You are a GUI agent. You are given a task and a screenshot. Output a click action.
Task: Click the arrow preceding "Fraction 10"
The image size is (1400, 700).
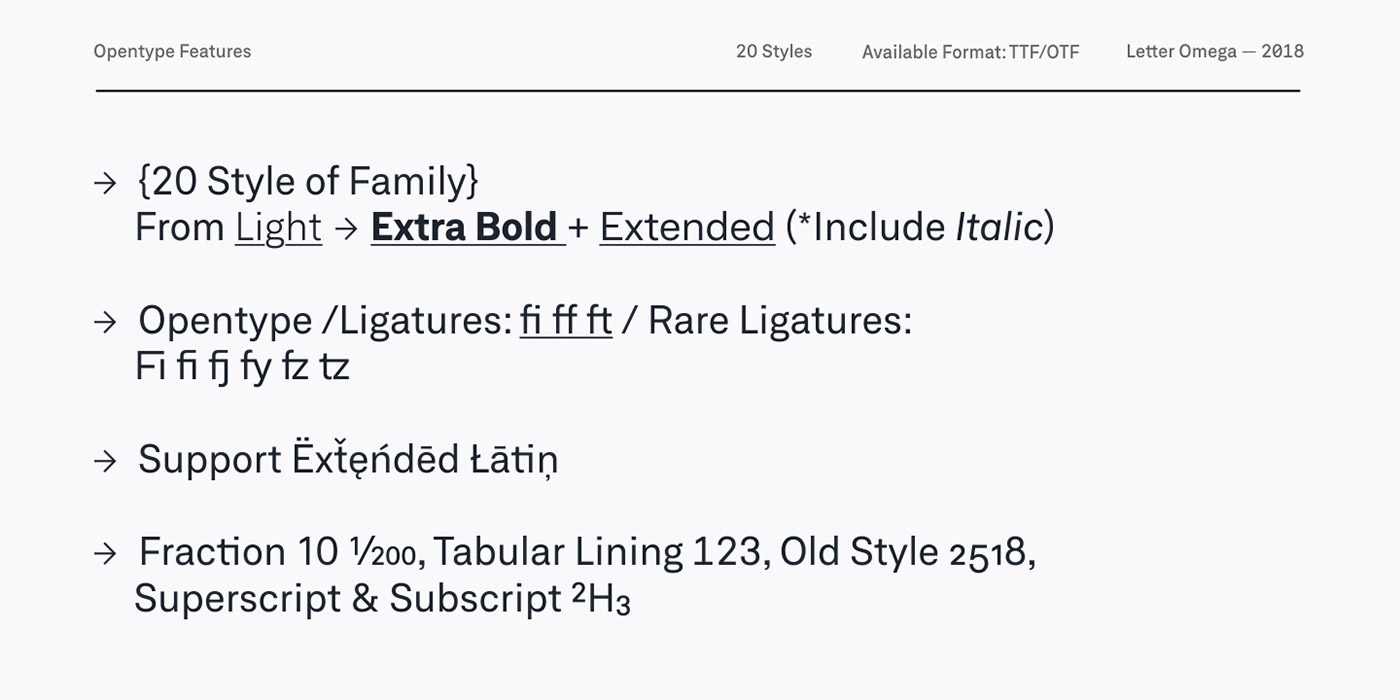(x=105, y=553)
